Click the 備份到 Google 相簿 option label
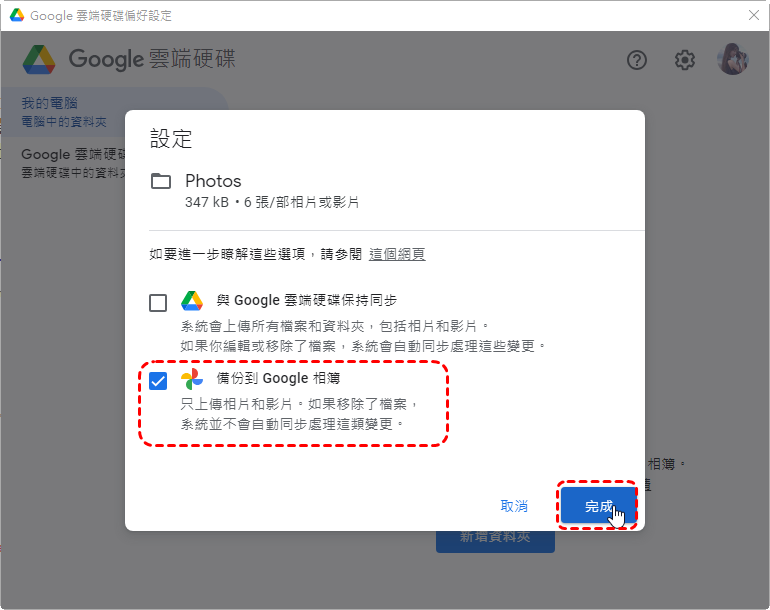Viewport: 770px width, 610px height. (x=278, y=378)
